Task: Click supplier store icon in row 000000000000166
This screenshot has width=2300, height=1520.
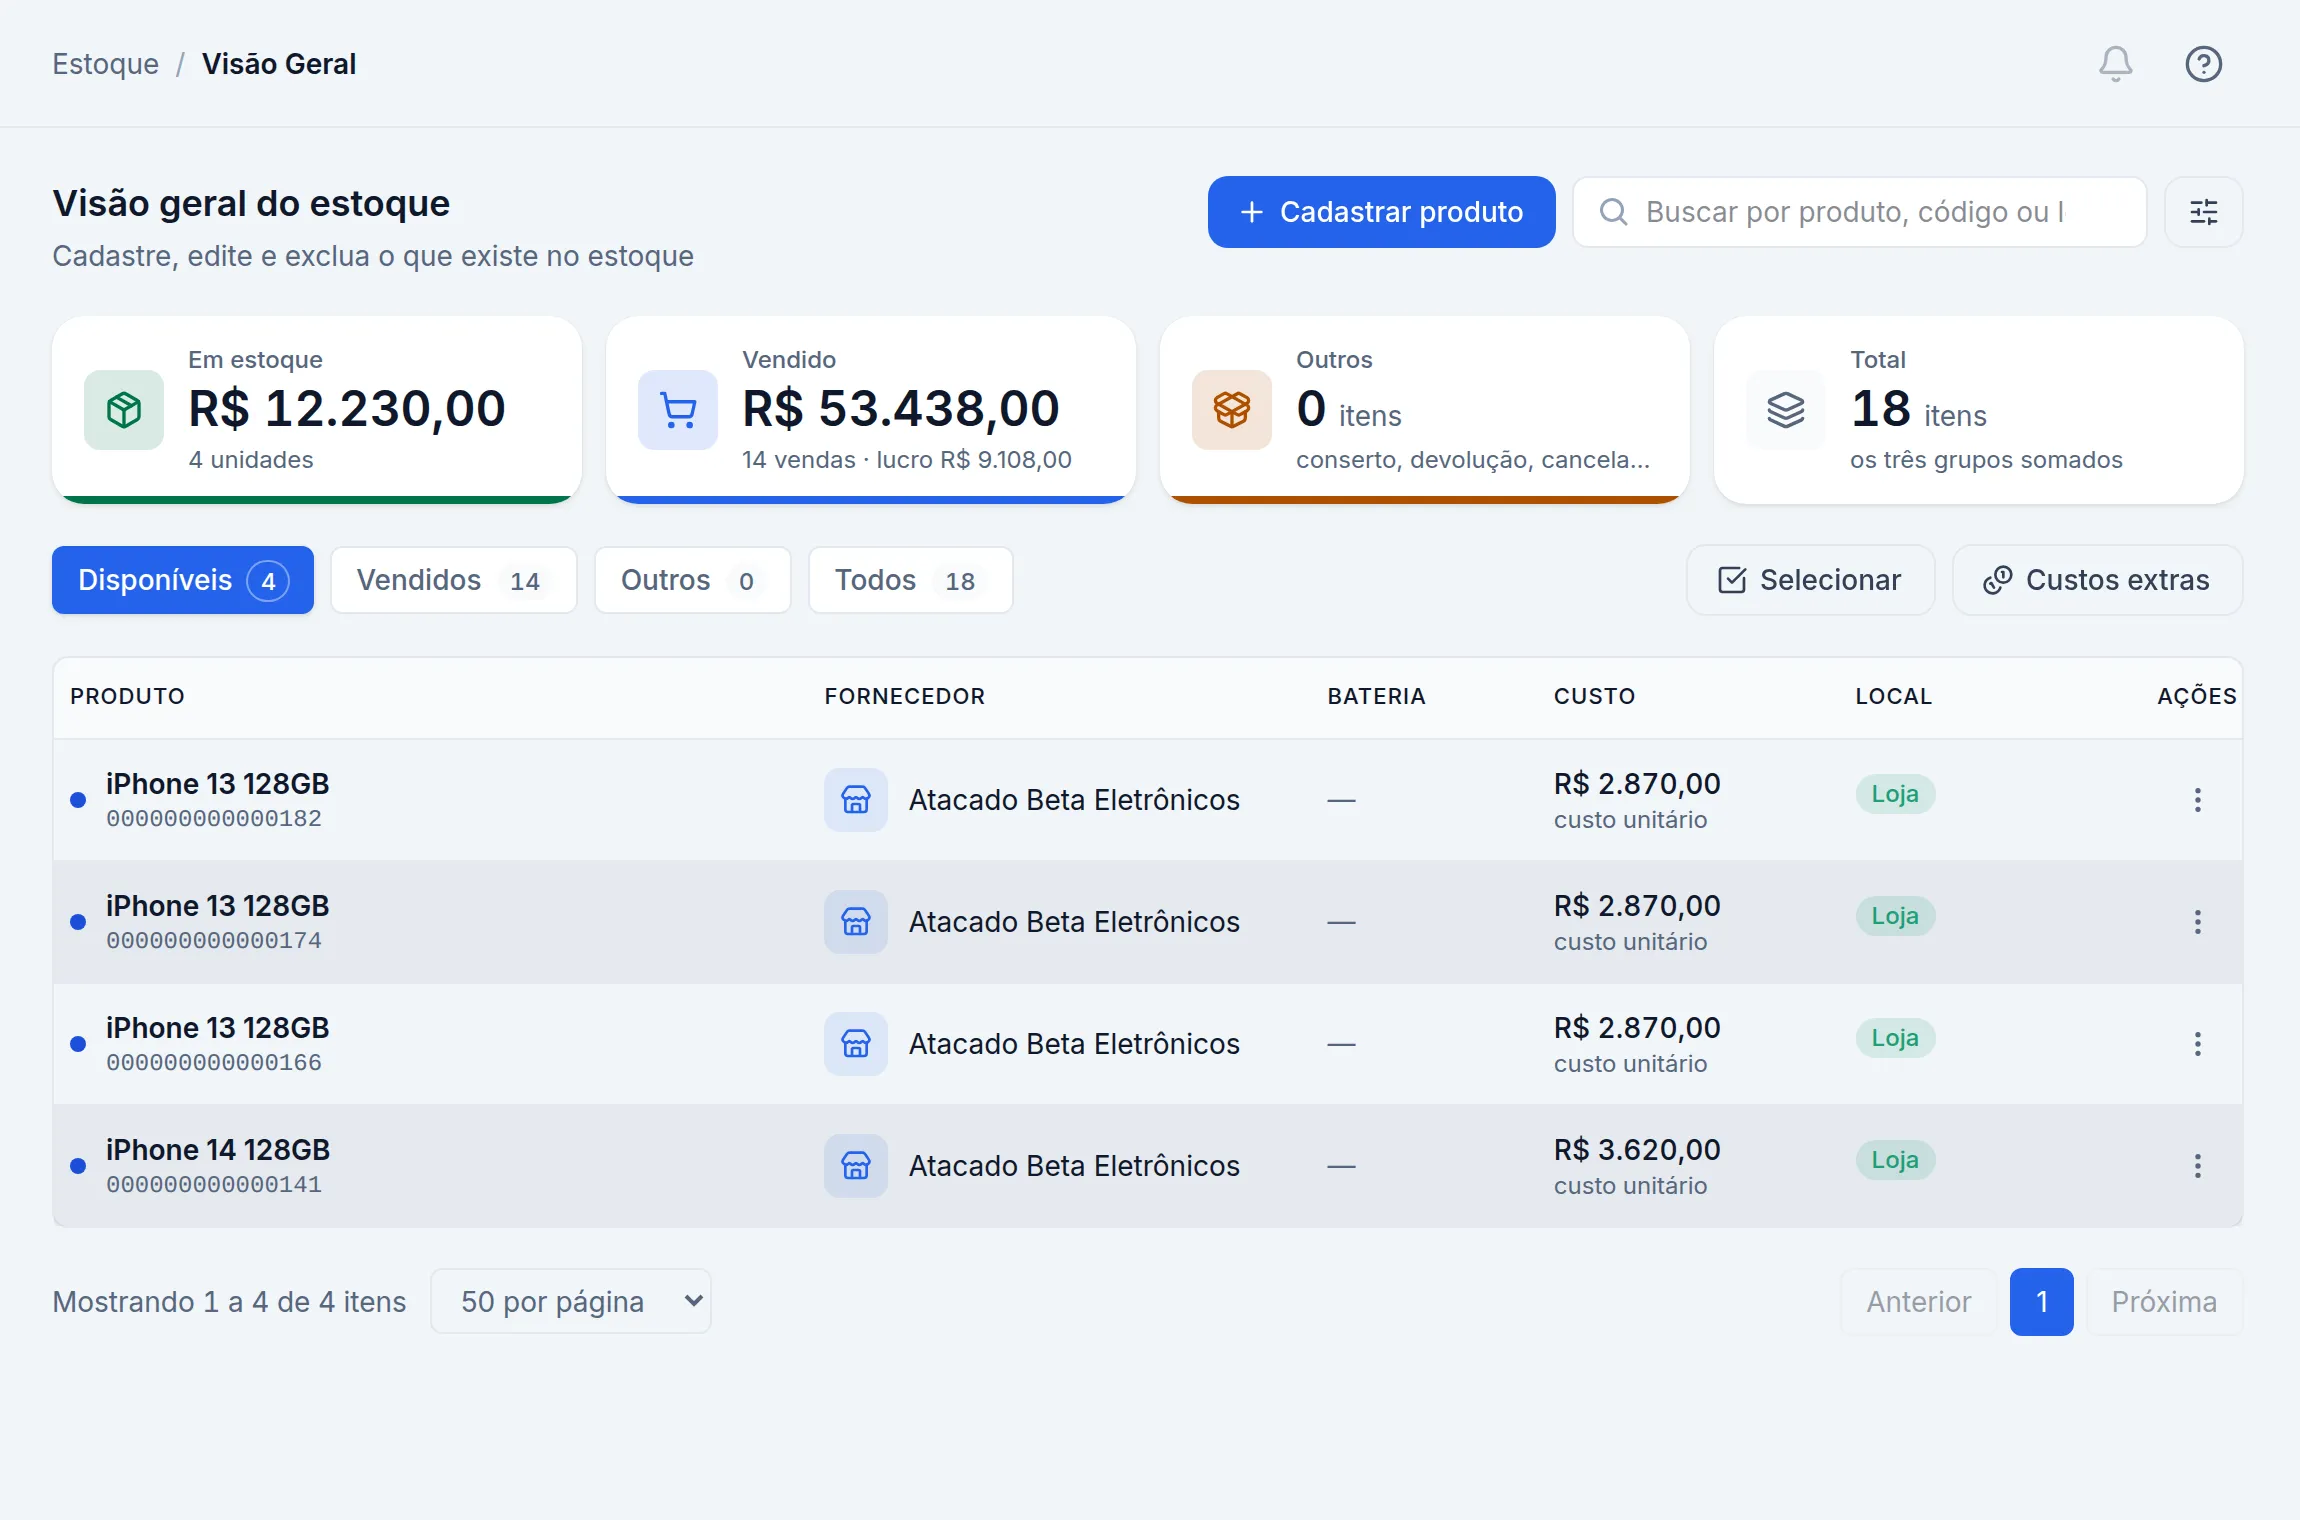Action: coord(856,1044)
